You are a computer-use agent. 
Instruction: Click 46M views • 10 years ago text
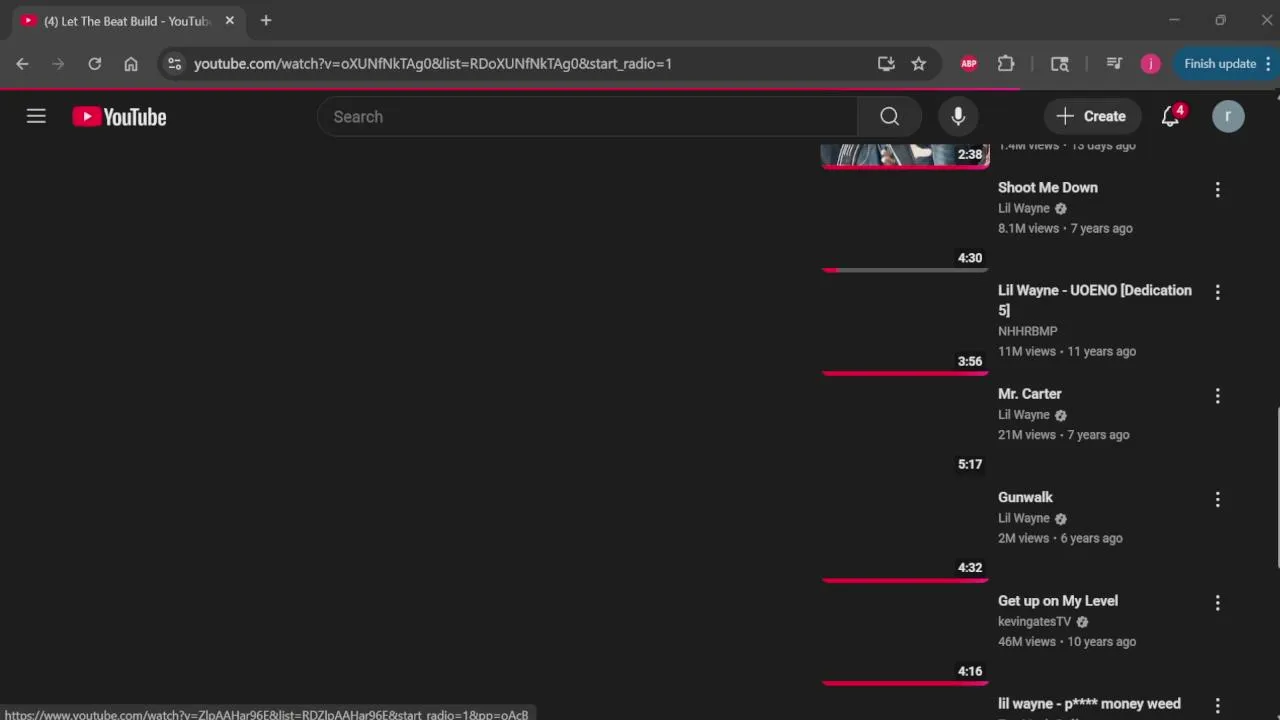(x=1067, y=642)
